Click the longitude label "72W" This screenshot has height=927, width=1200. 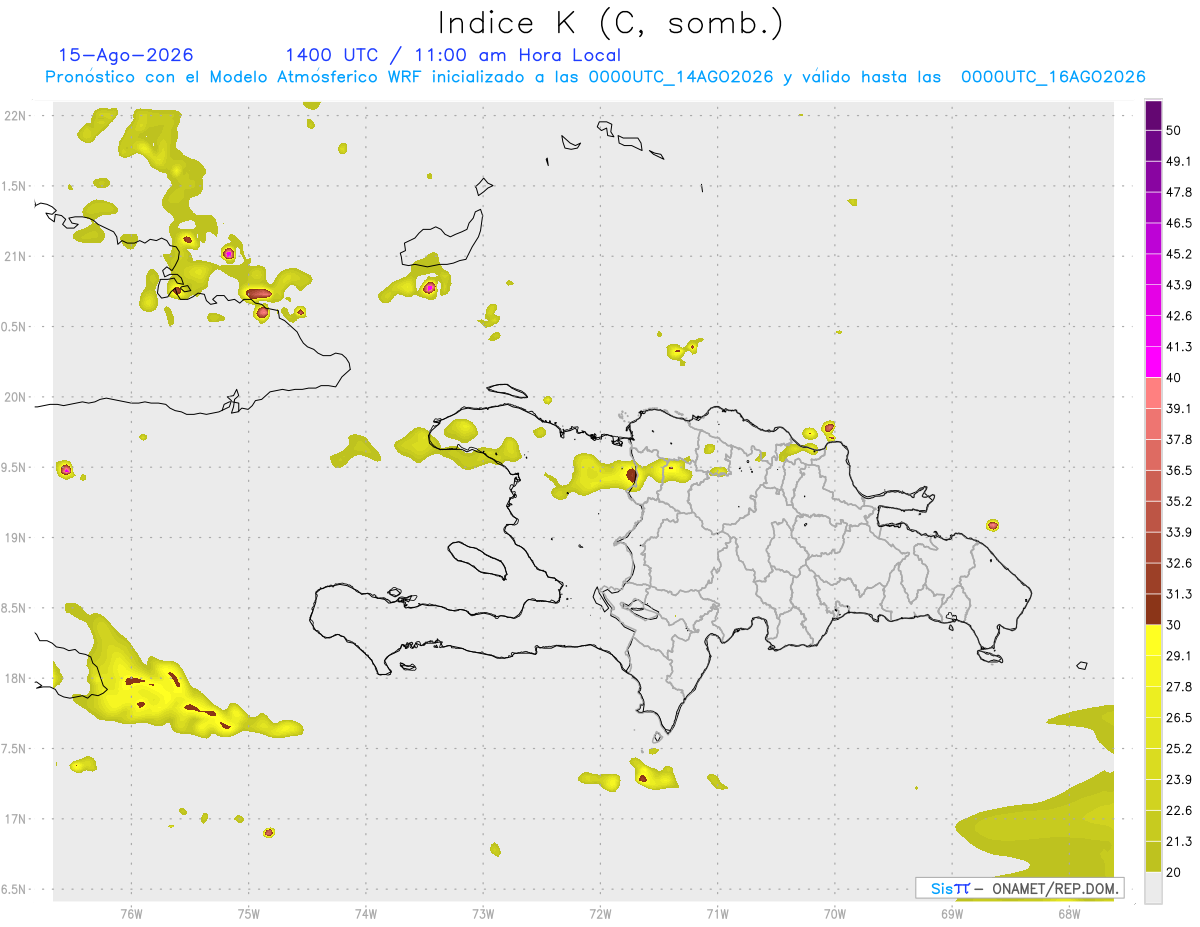600,912
